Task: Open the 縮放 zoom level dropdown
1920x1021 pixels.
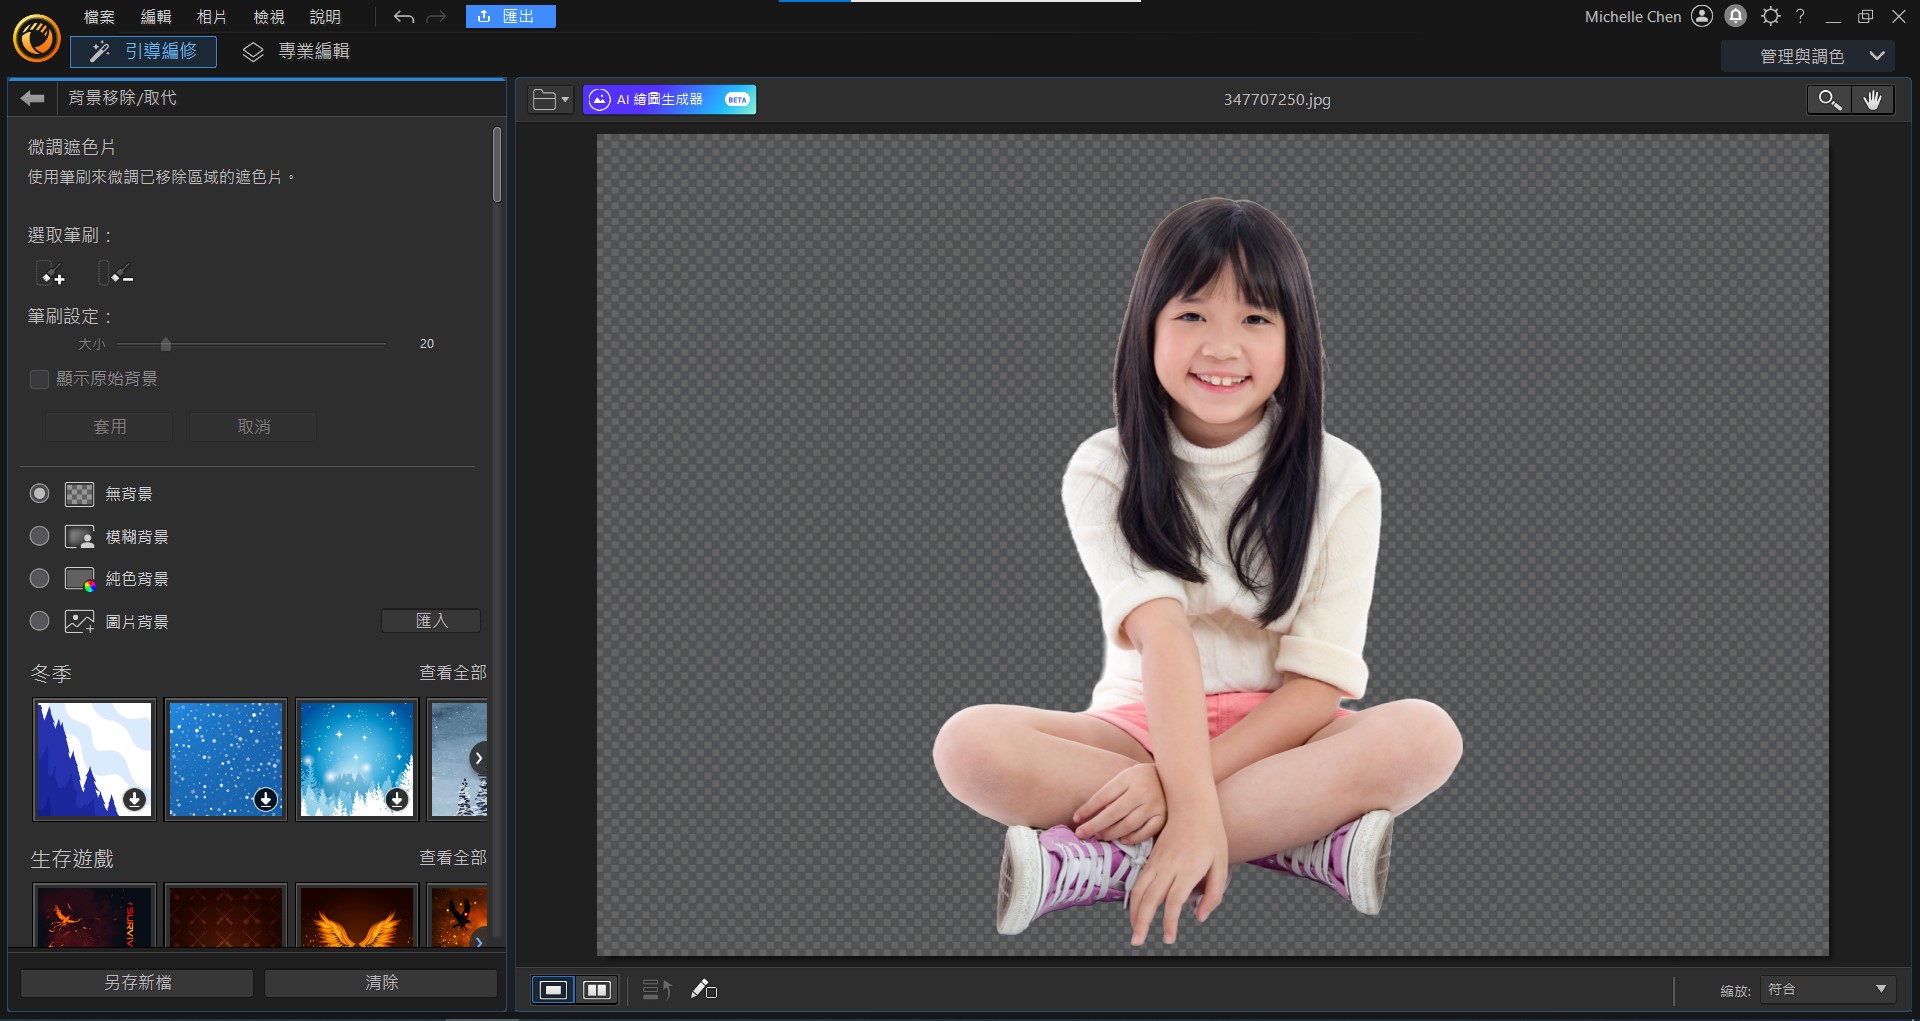Action: [x=1826, y=990]
